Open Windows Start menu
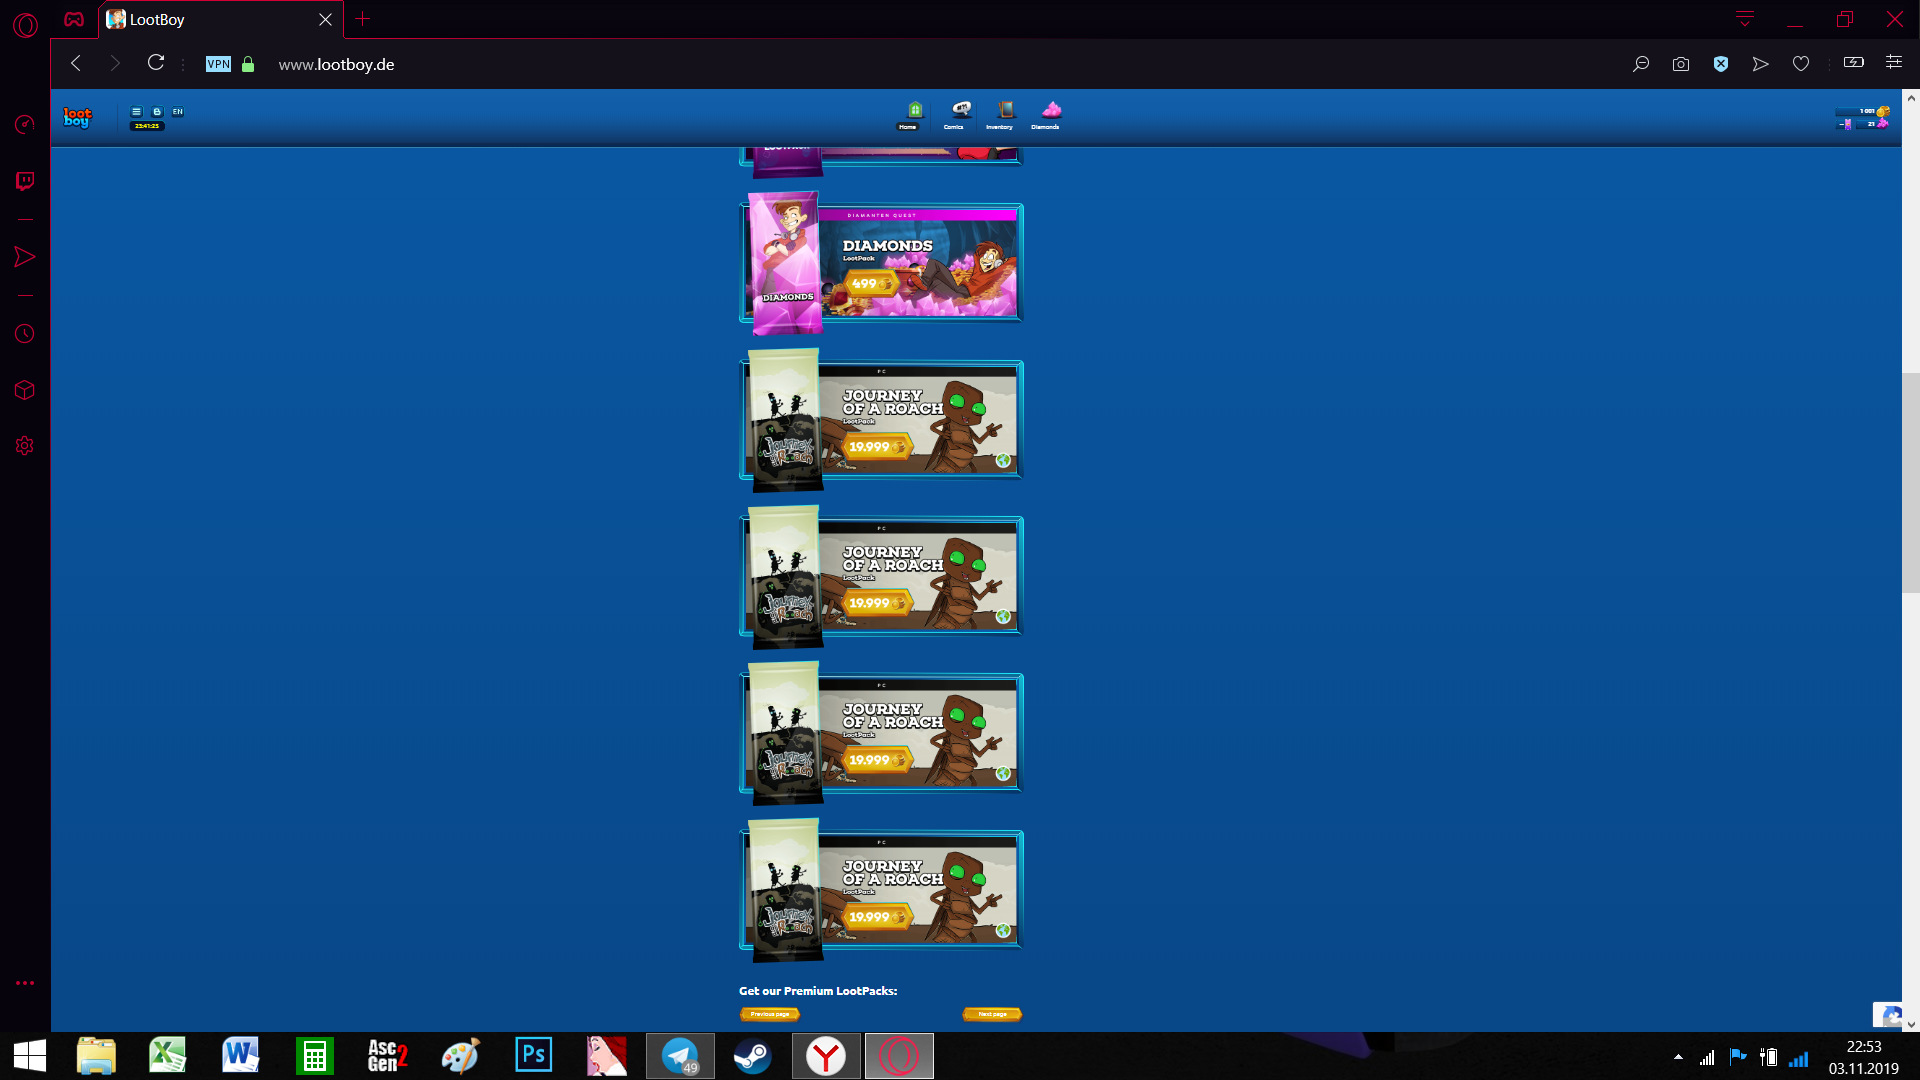This screenshot has height=1080, width=1920. pos(30,1056)
